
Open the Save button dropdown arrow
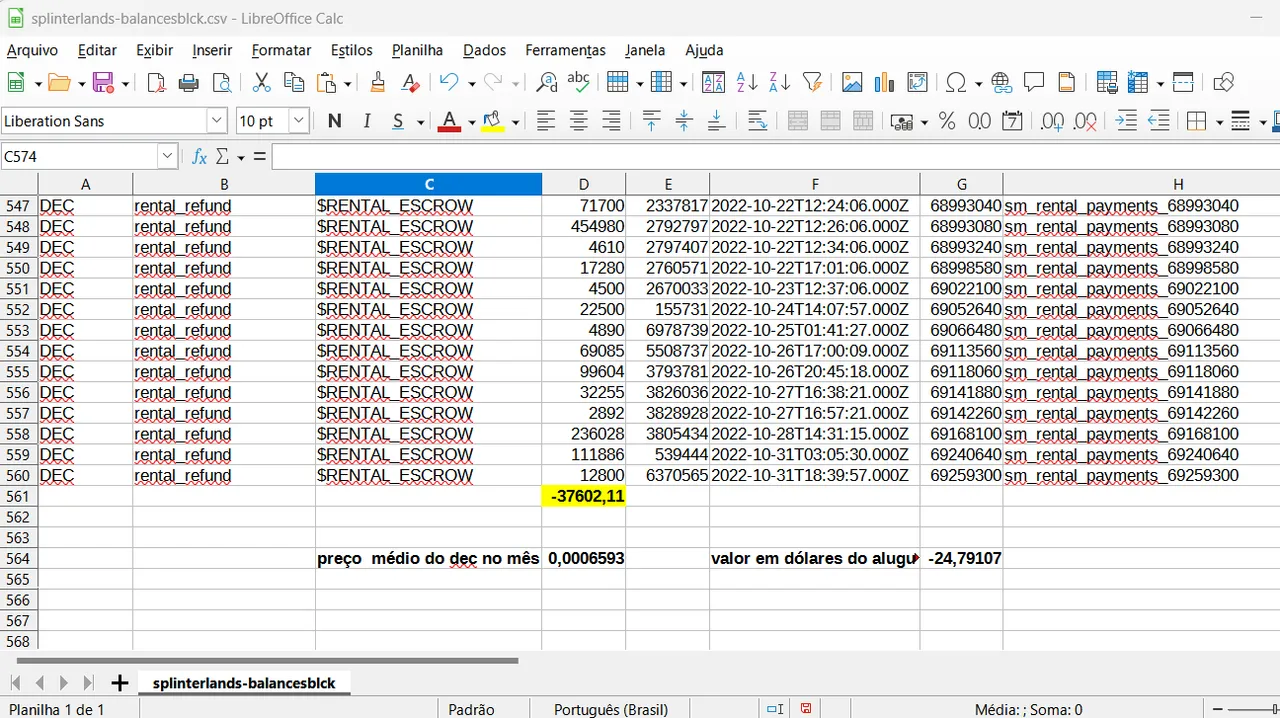(x=126, y=84)
